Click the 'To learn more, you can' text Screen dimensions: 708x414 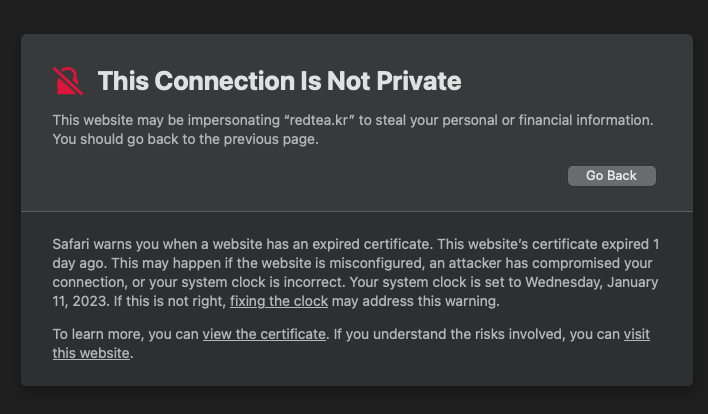[126, 334]
